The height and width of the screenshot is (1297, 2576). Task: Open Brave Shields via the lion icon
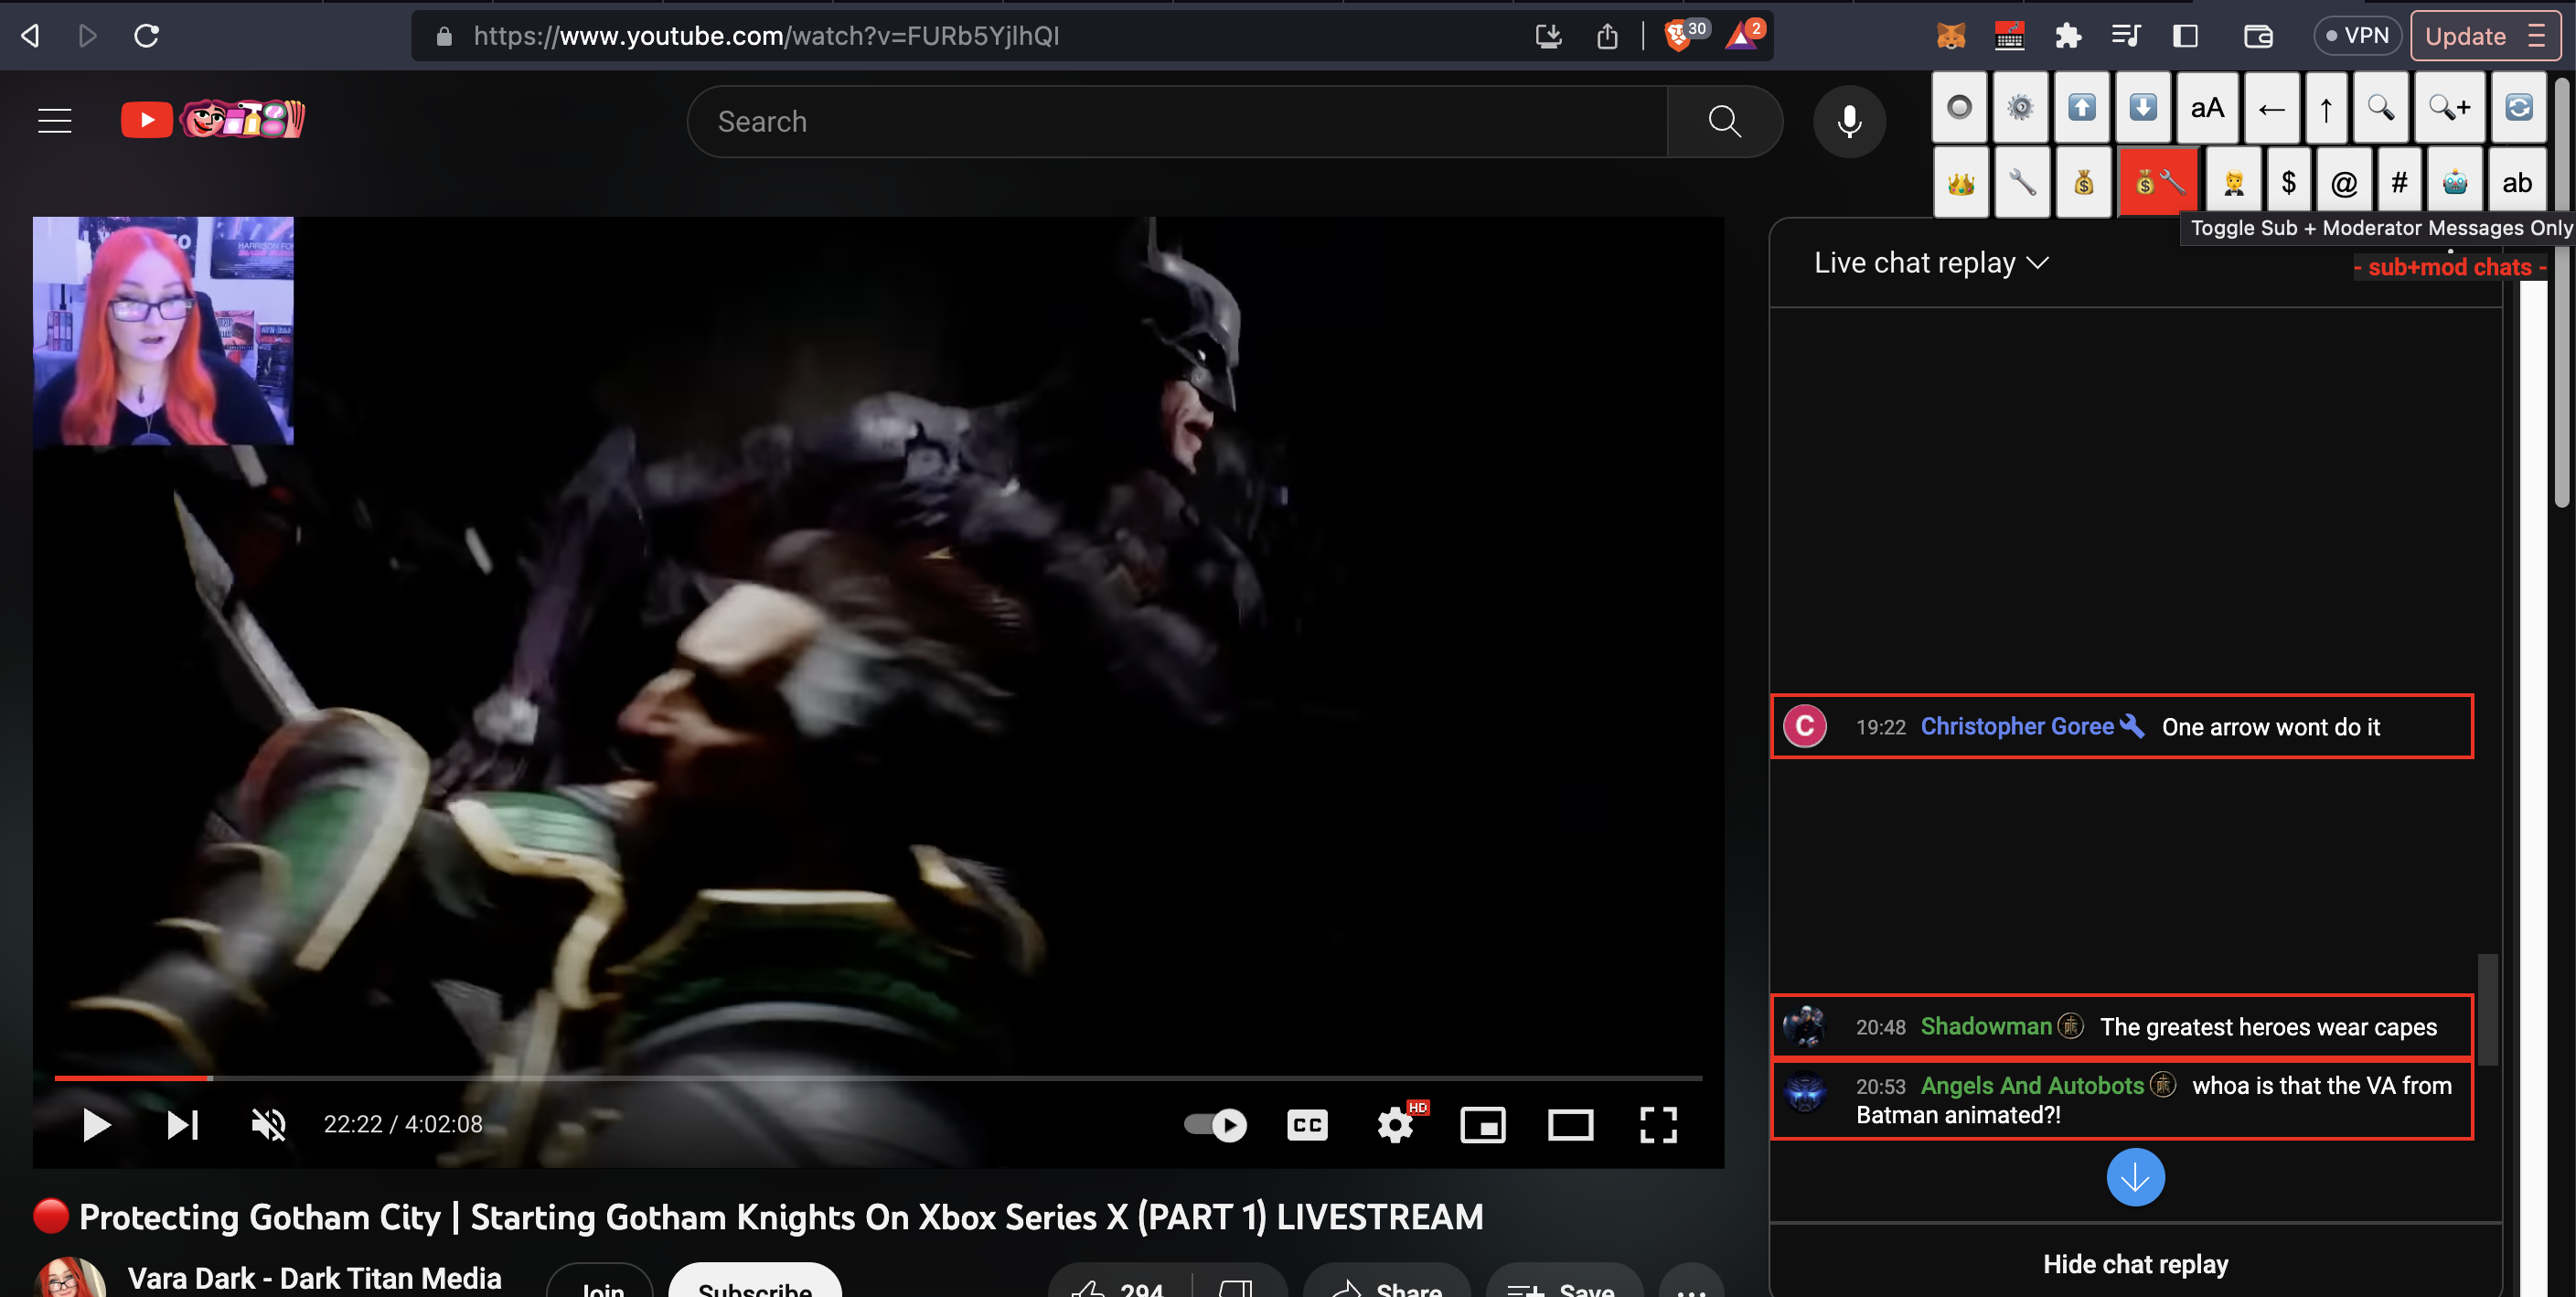1678,35
